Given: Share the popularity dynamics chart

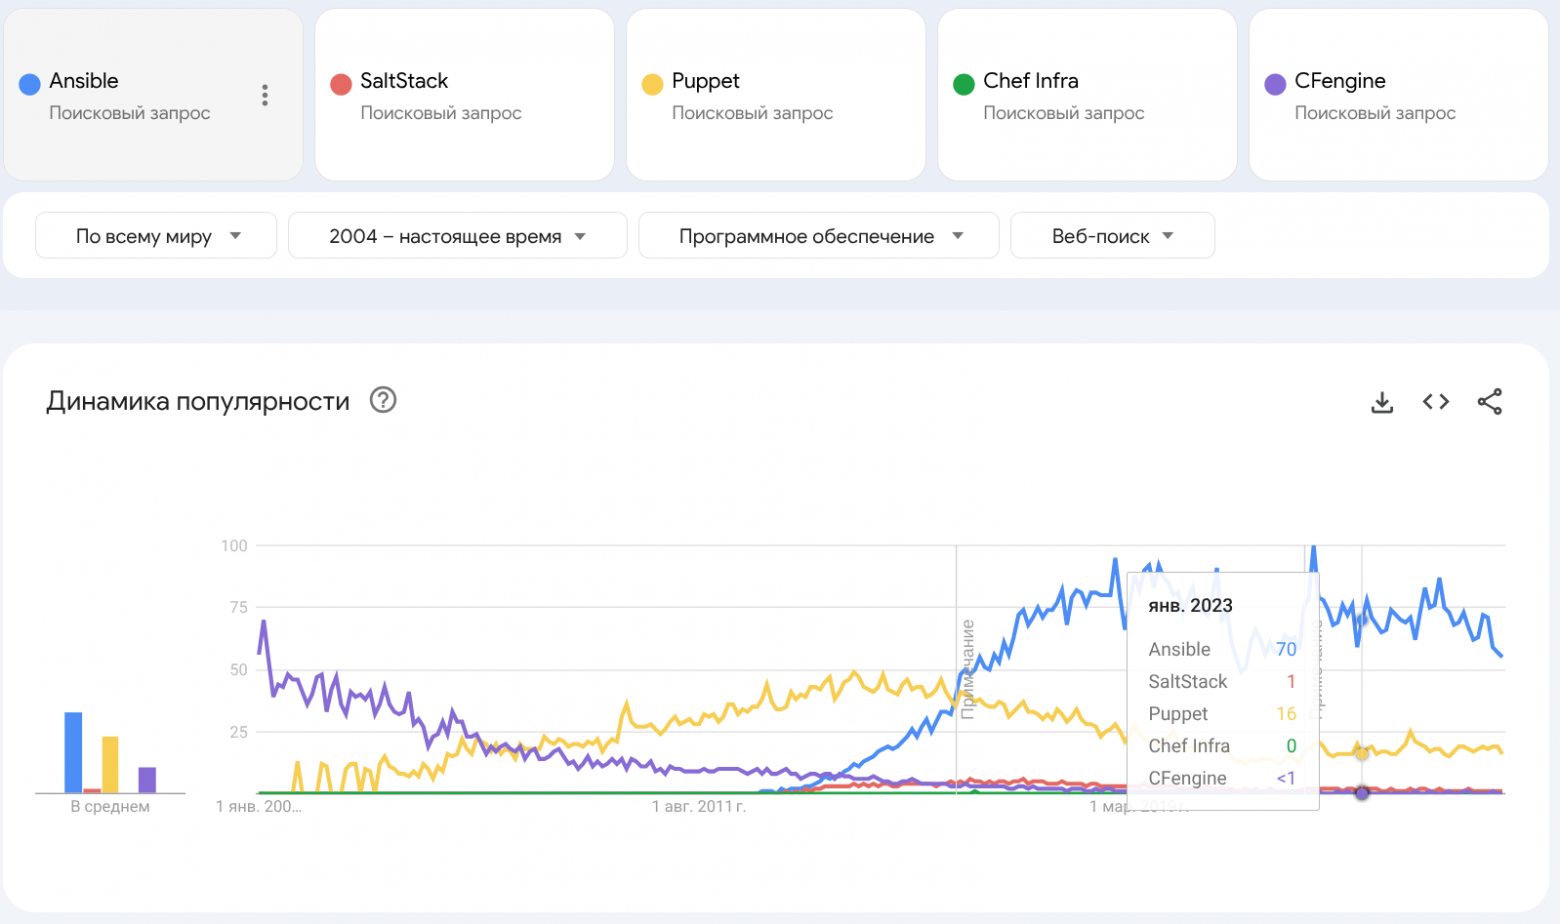Looking at the screenshot, I should coord(1490,402).
